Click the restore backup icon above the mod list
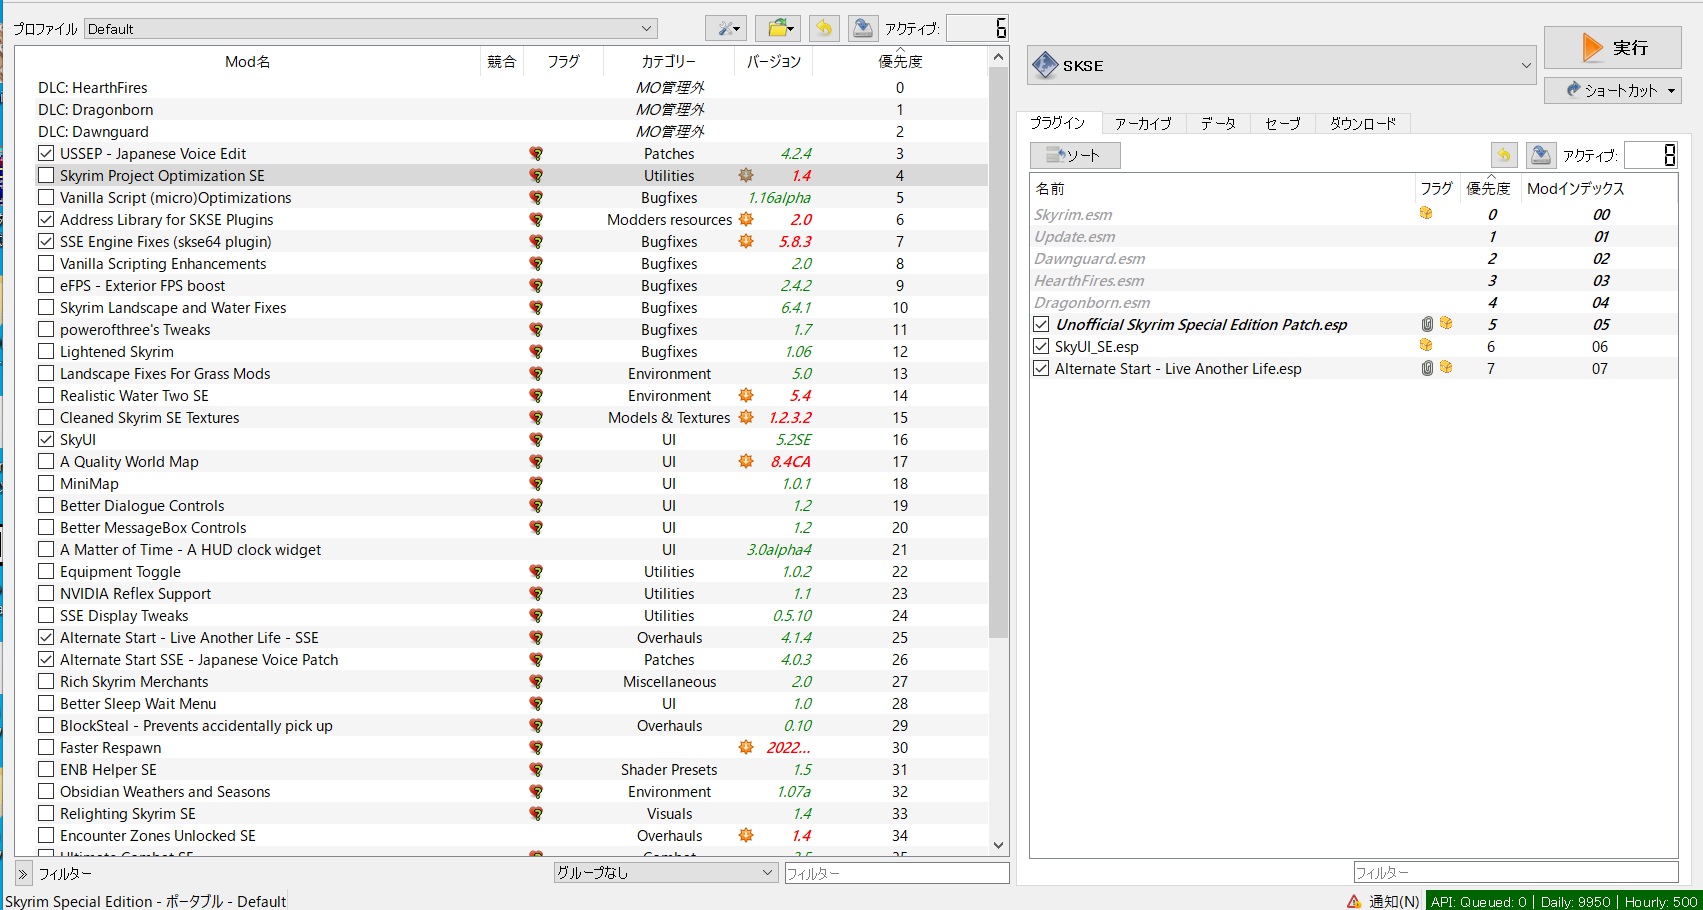The width and height of the screenshot is (1703, 910). pos(824,28)
